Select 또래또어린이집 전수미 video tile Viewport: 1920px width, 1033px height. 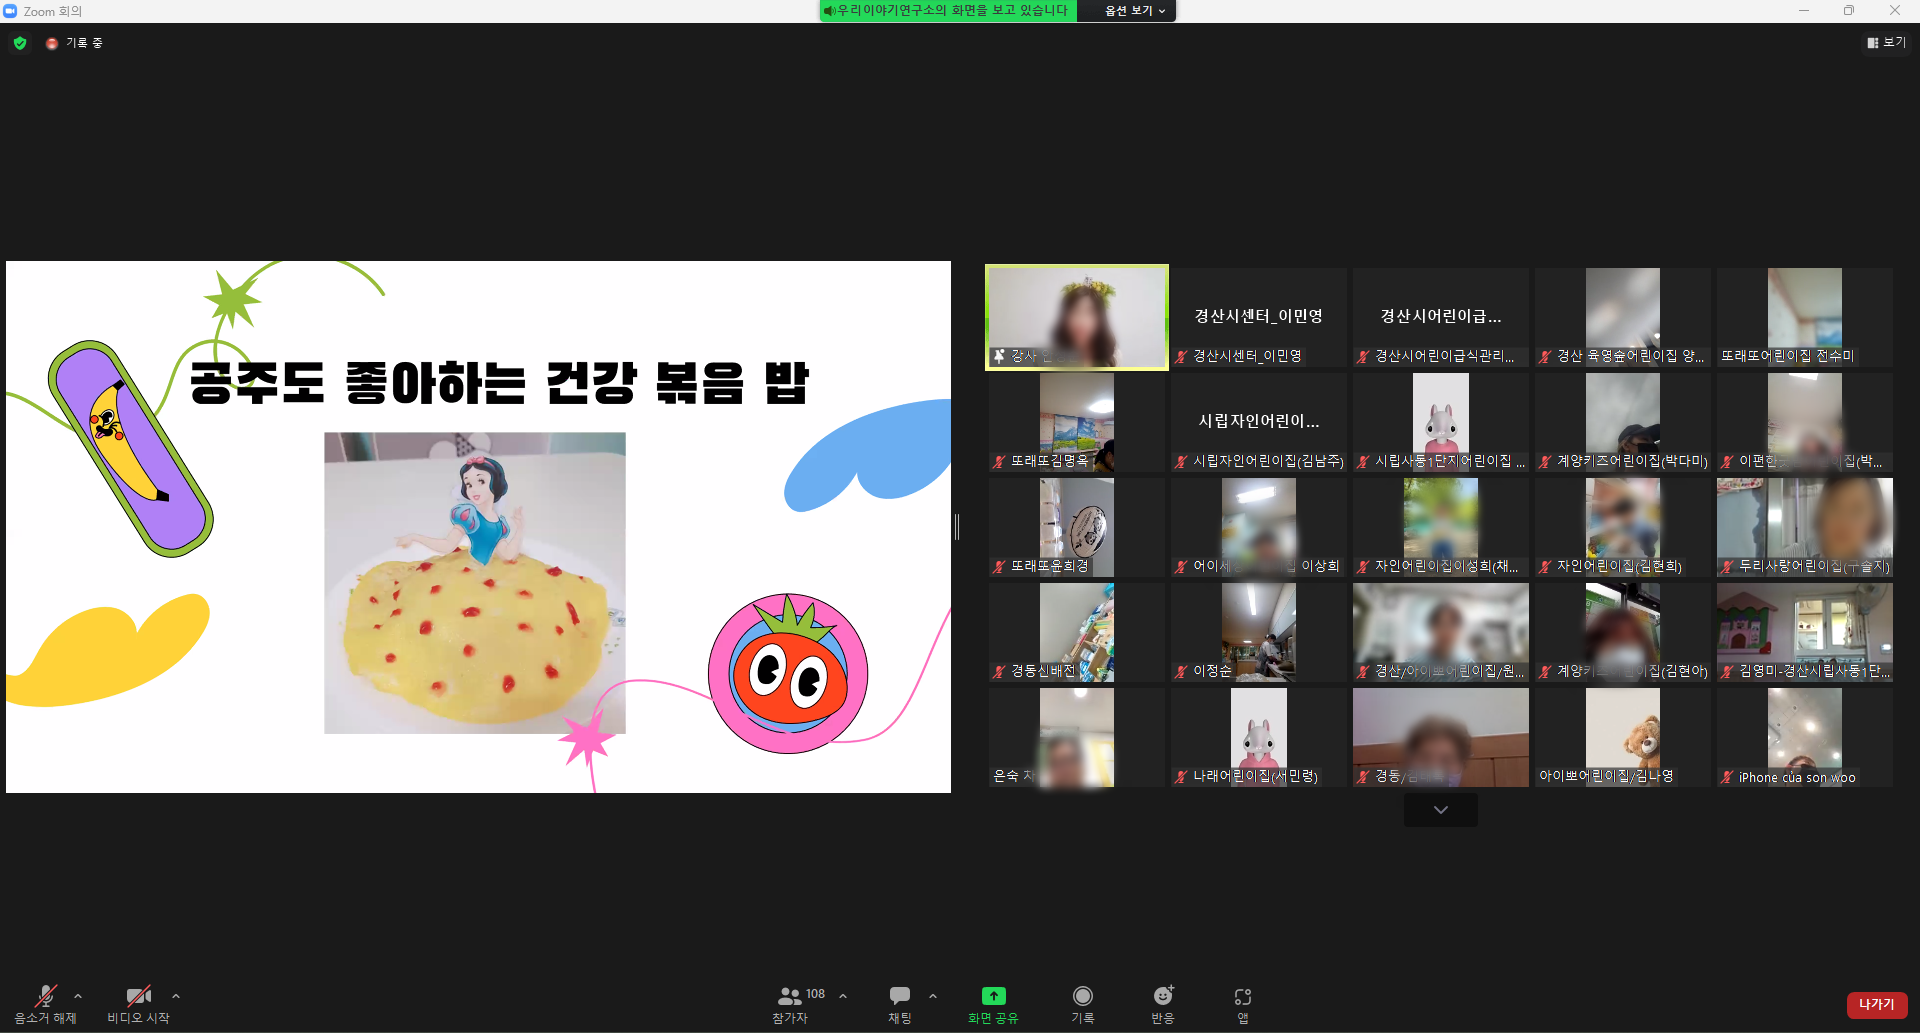point(1805,317)
